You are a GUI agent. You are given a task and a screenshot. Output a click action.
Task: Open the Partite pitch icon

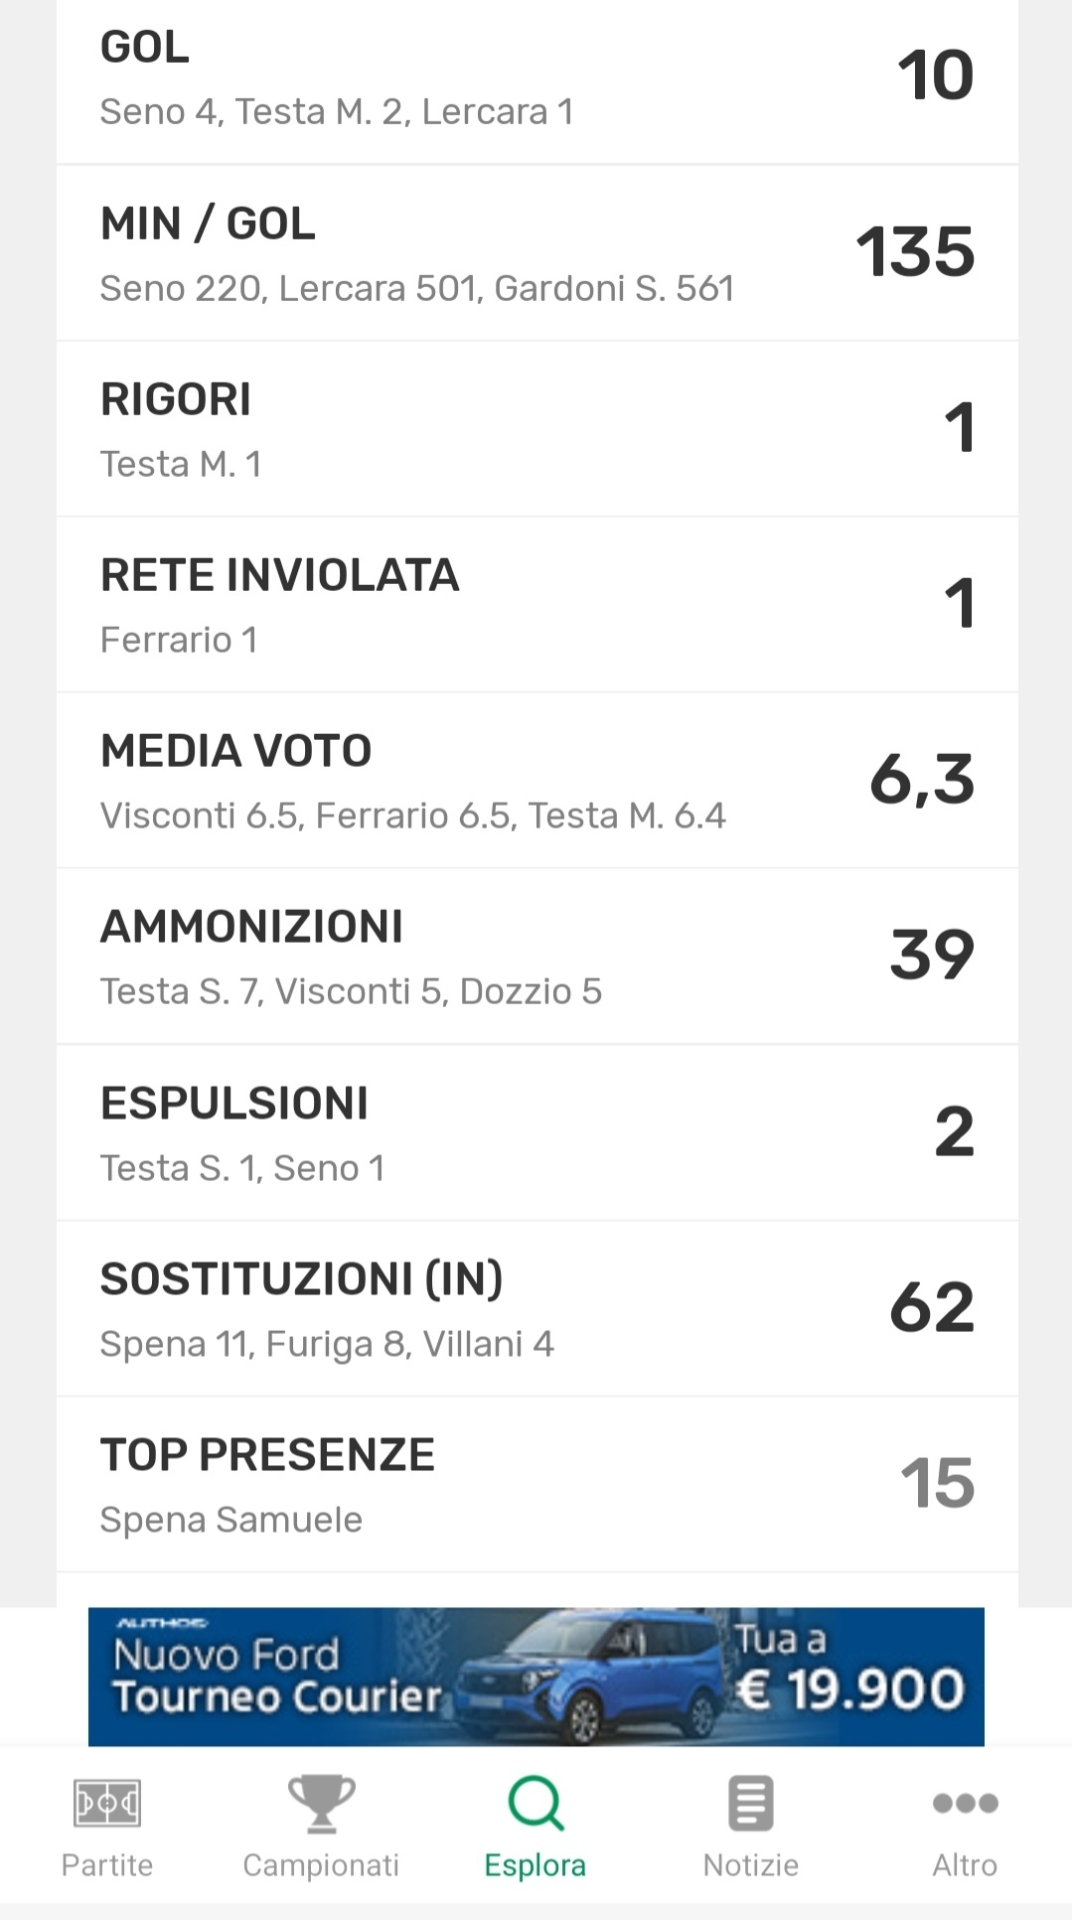coord(107,1803)
